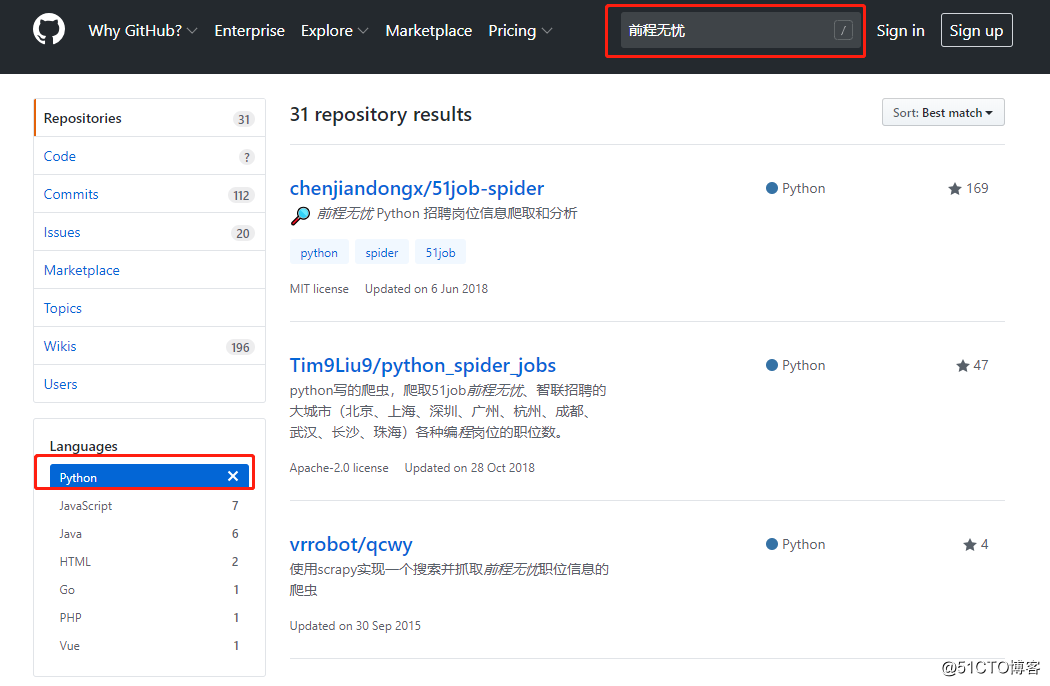The width and height of the screenshot is (1050, 686).
Task: Select the Repositories result category
Action: [149, 118]
